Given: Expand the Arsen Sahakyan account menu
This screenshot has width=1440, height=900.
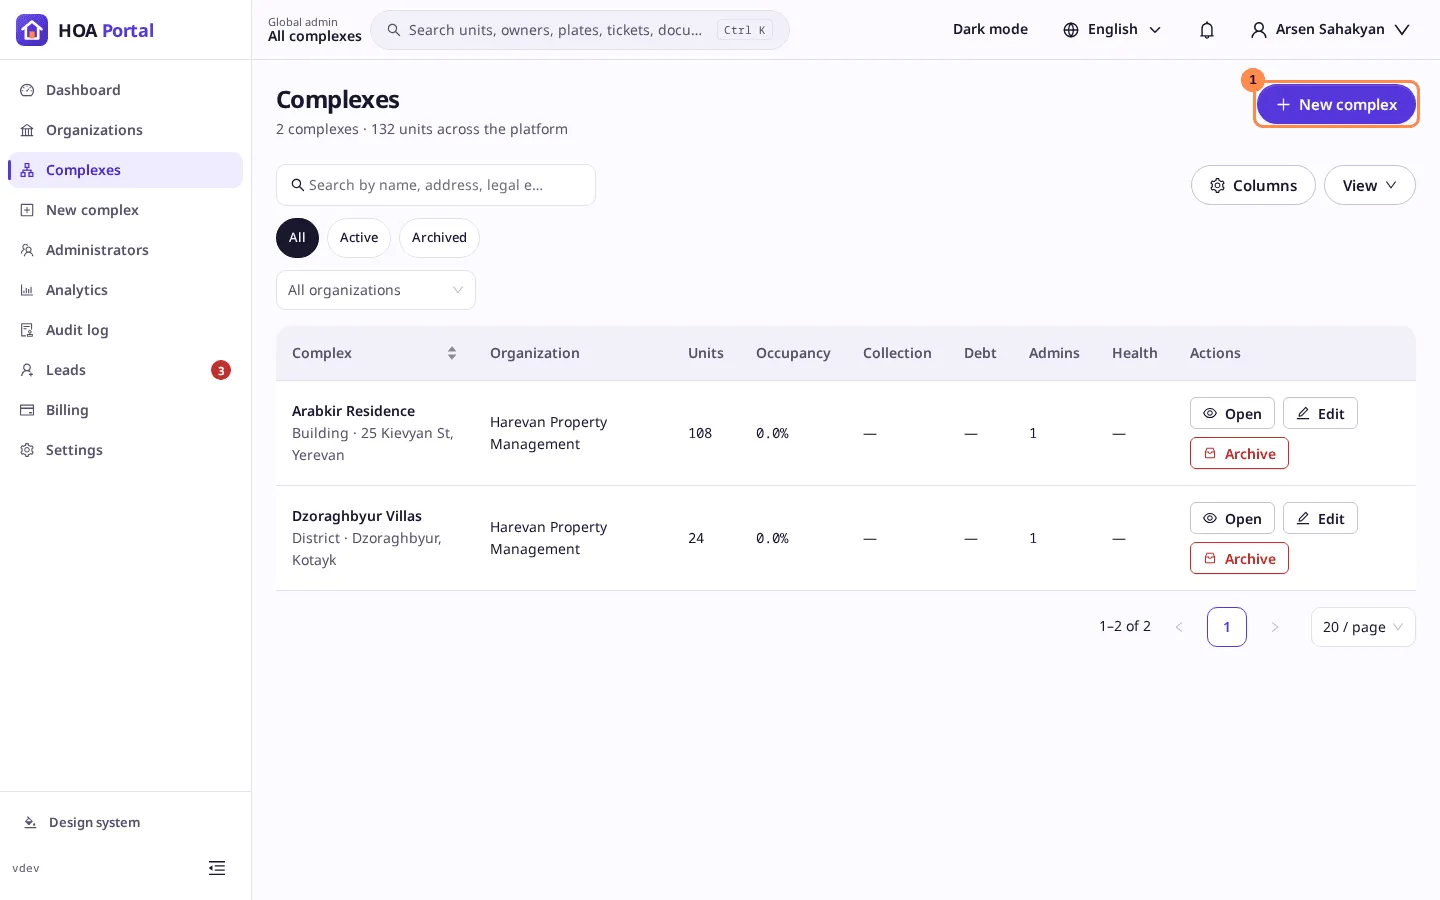Looking at the screenshot, I should click(x=1330, y=30).
